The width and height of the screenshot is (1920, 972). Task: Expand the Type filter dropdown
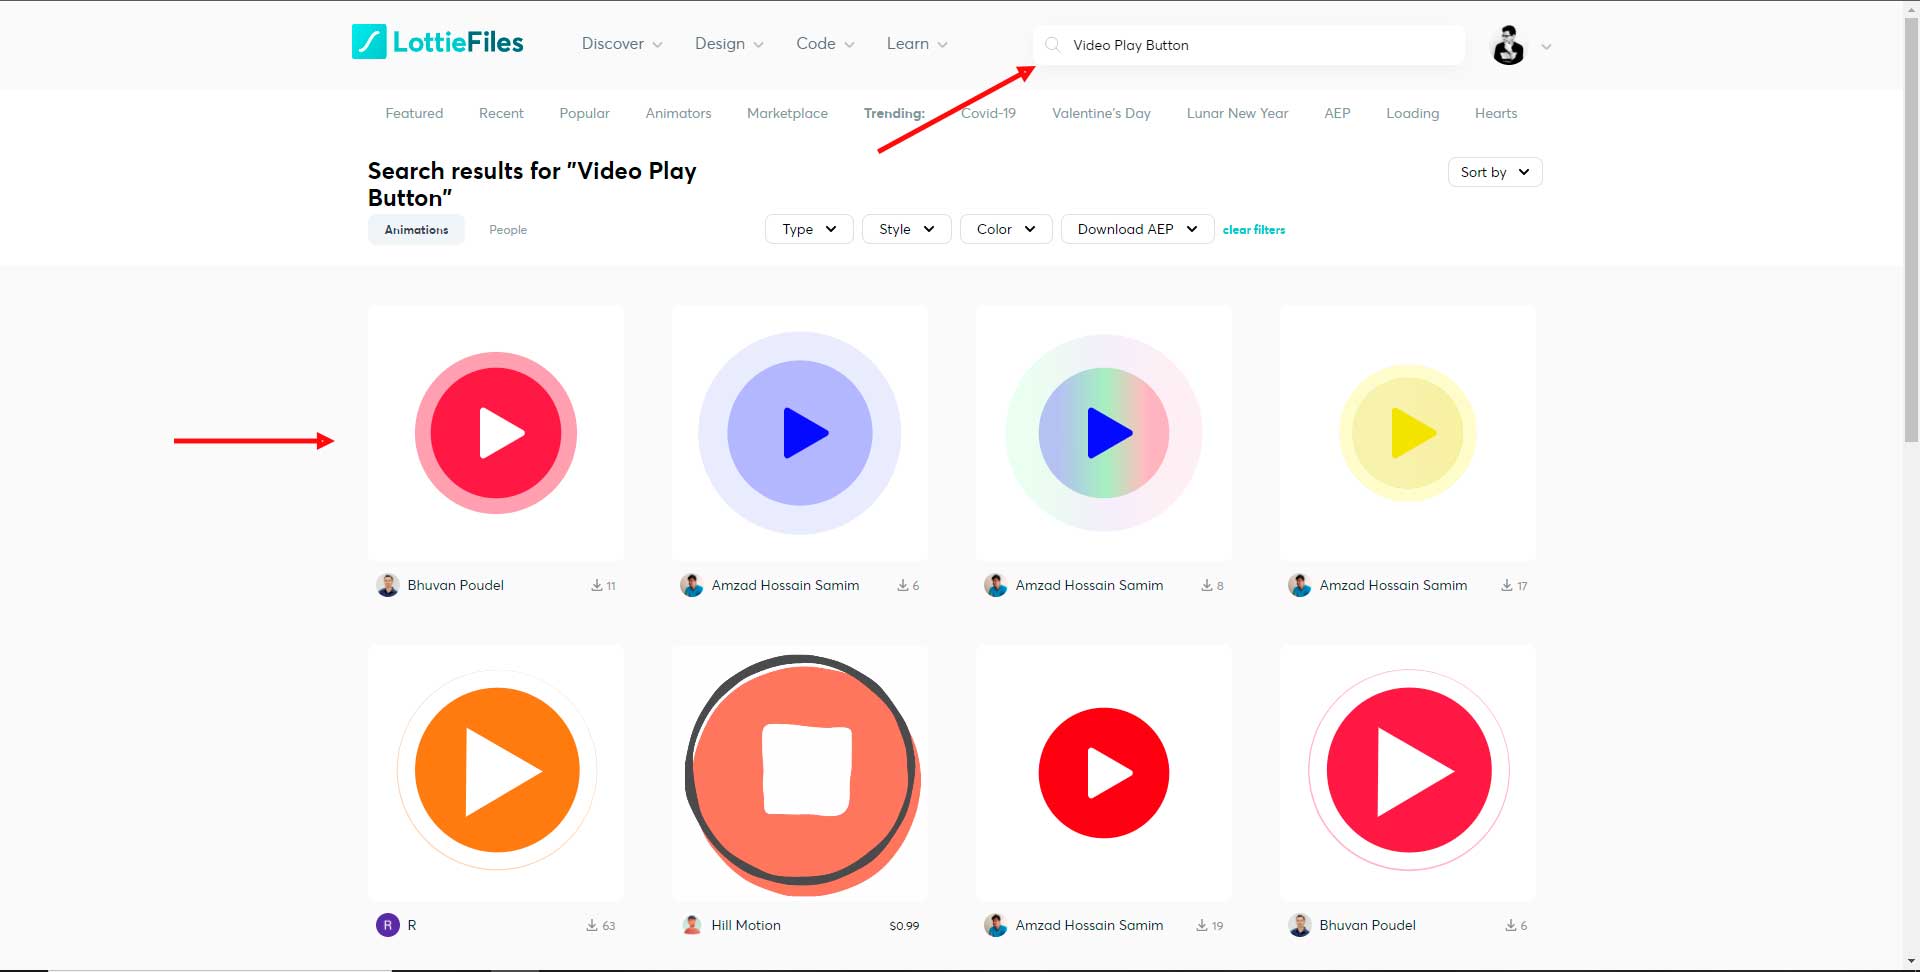click(x=809, y=229)
